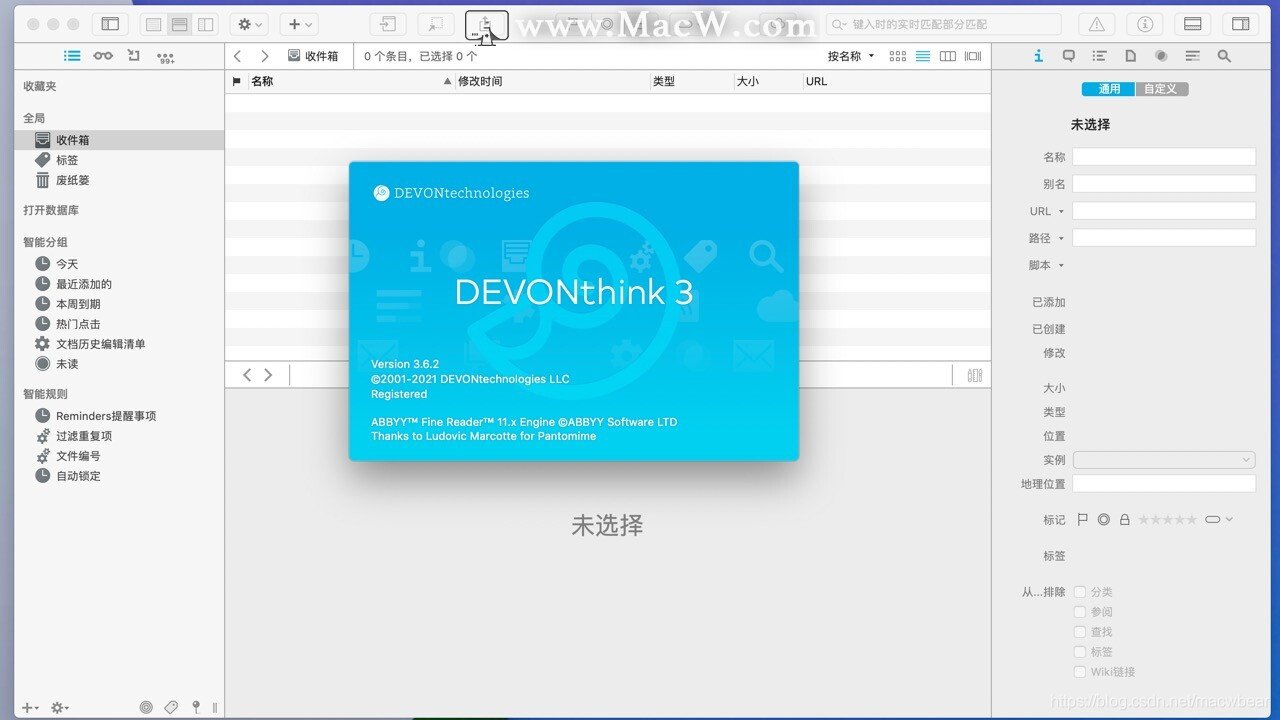Screen dimensions: 1280x720
Task: Switch item list to cover flow view
Action: click(973, 56)
